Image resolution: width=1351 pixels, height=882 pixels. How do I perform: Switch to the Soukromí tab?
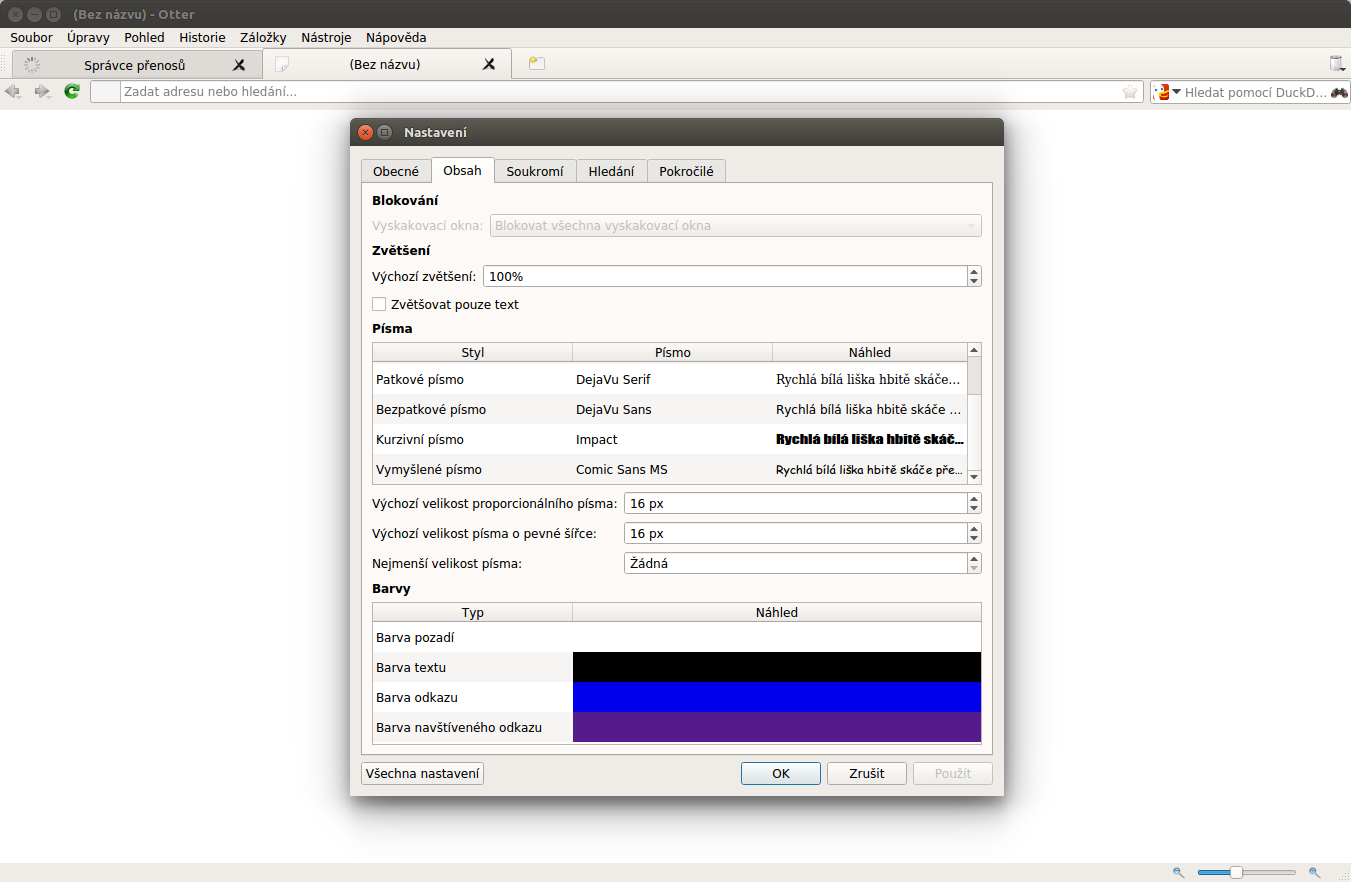click(x=534, y=171)
